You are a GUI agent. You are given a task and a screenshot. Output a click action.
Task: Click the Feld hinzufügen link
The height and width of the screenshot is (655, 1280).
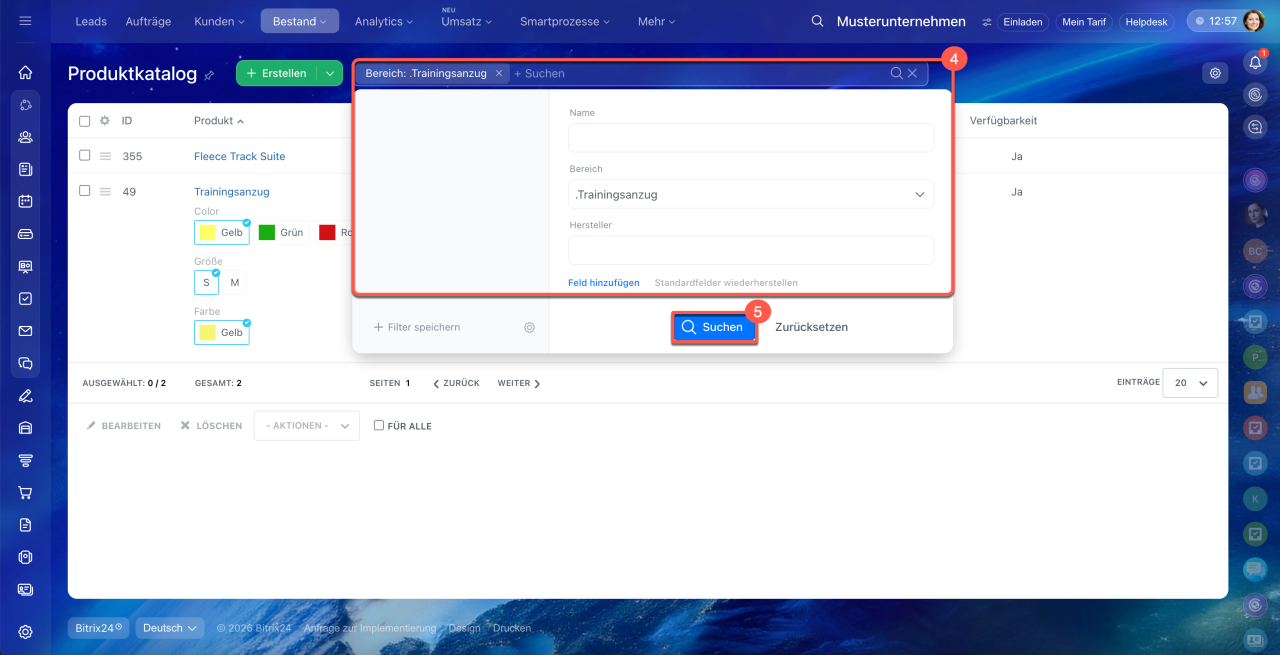tap(604, 283)
